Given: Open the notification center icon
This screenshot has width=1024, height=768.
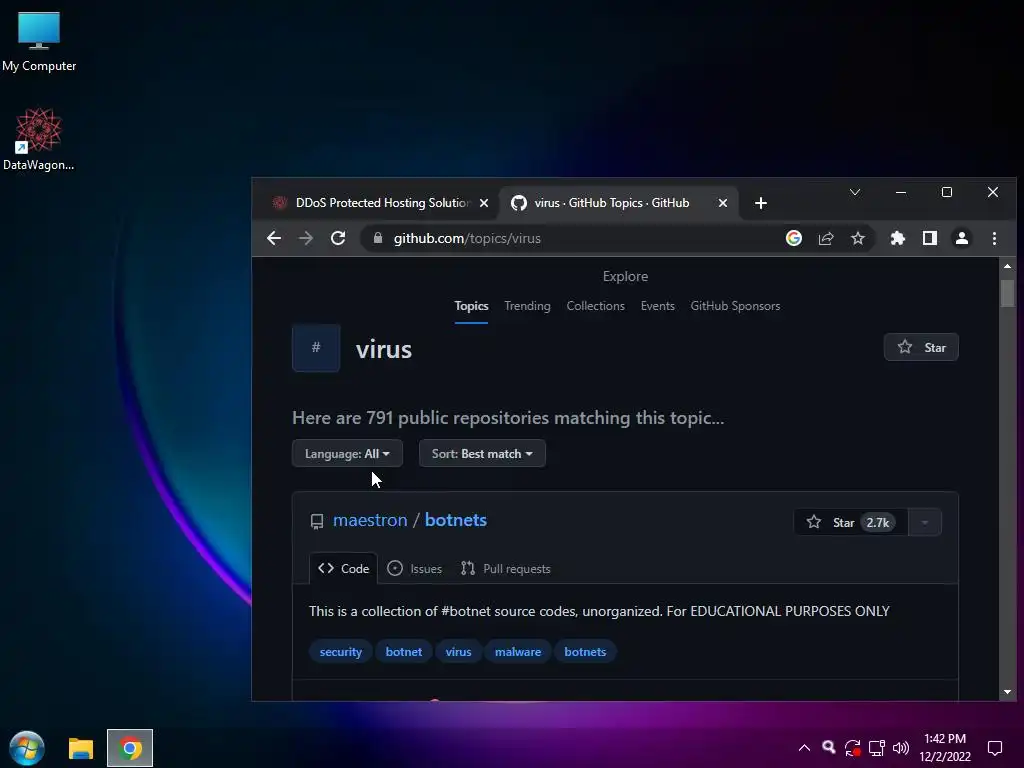Looking at the screenshot, I should pos(995,748).
